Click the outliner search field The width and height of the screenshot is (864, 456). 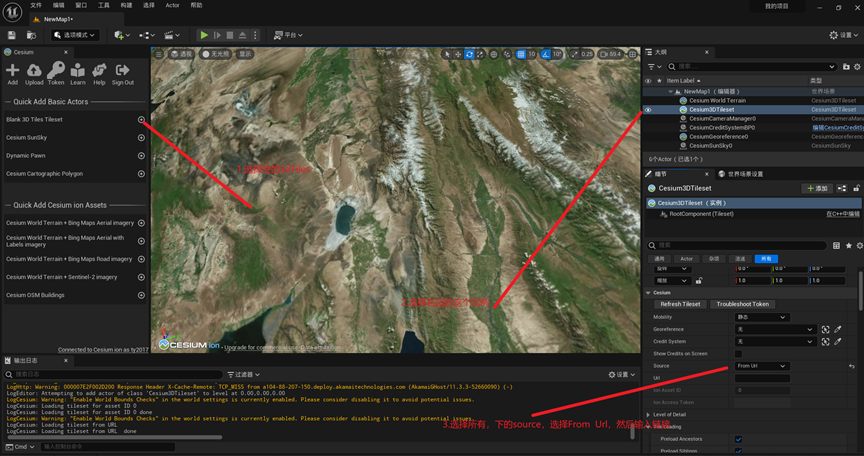[x=752, y=67]
